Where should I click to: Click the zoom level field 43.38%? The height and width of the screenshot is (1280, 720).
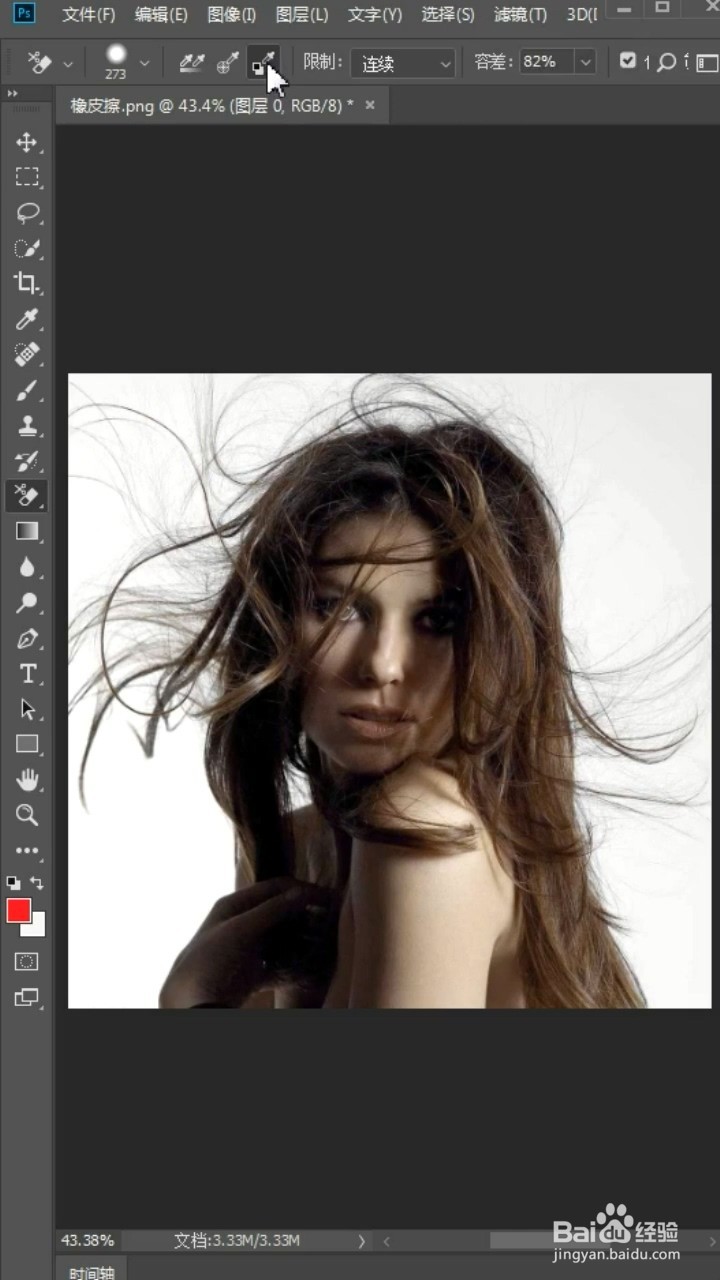(x=88, y=1240)
